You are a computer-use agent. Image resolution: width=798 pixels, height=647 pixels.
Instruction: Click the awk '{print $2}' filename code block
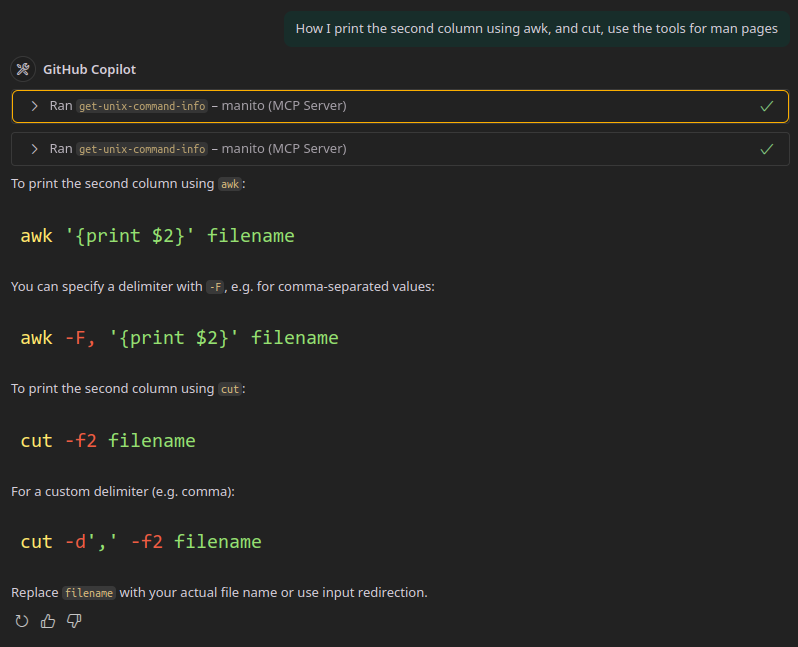click(x=157, y=236)
